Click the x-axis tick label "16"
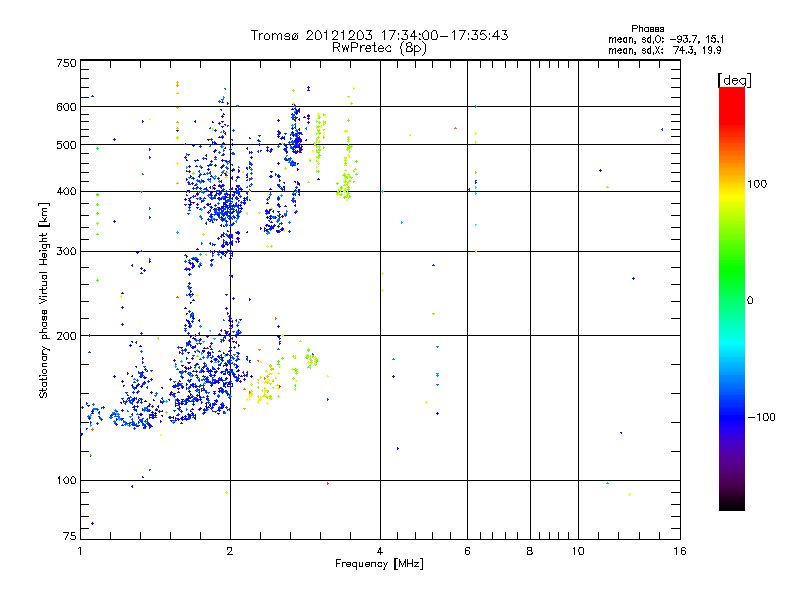 pyautogui.click(x=680, y=551)
